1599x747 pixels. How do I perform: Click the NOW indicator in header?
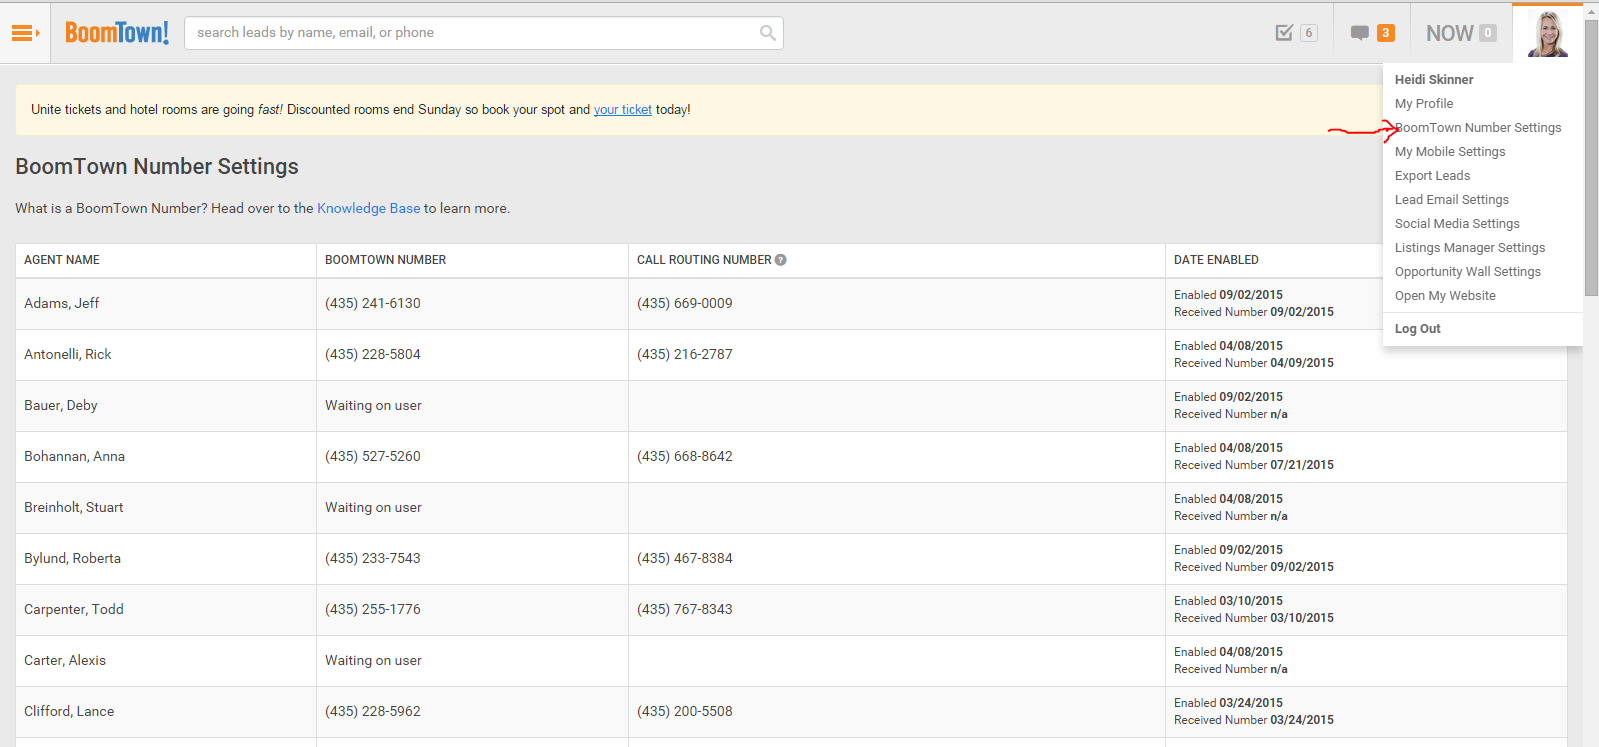coord(1461,33)
